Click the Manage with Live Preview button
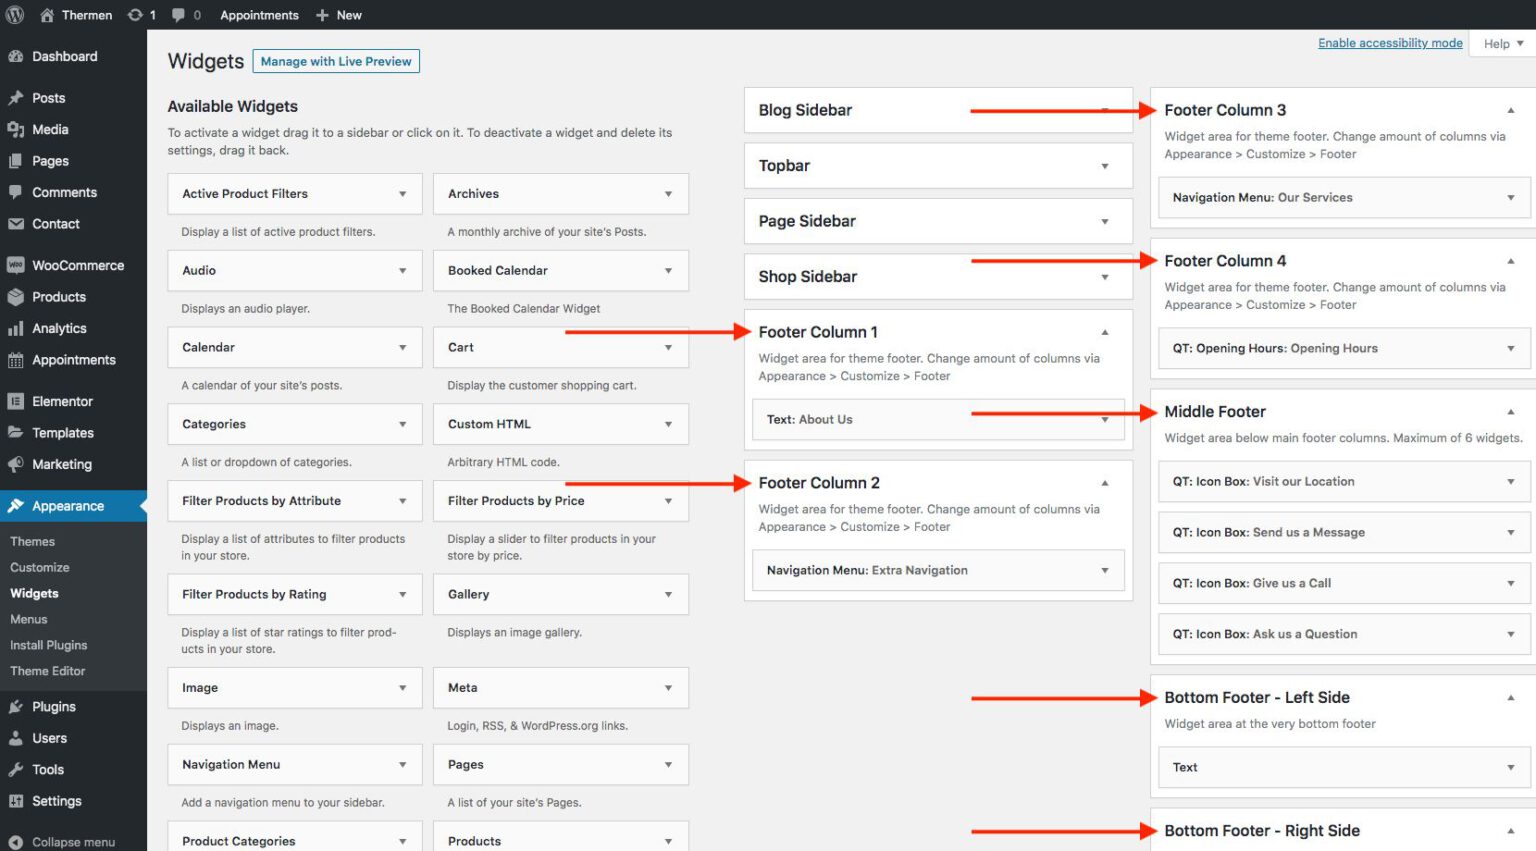This screenshot has height=851, width=1536. tap(336, 61)
